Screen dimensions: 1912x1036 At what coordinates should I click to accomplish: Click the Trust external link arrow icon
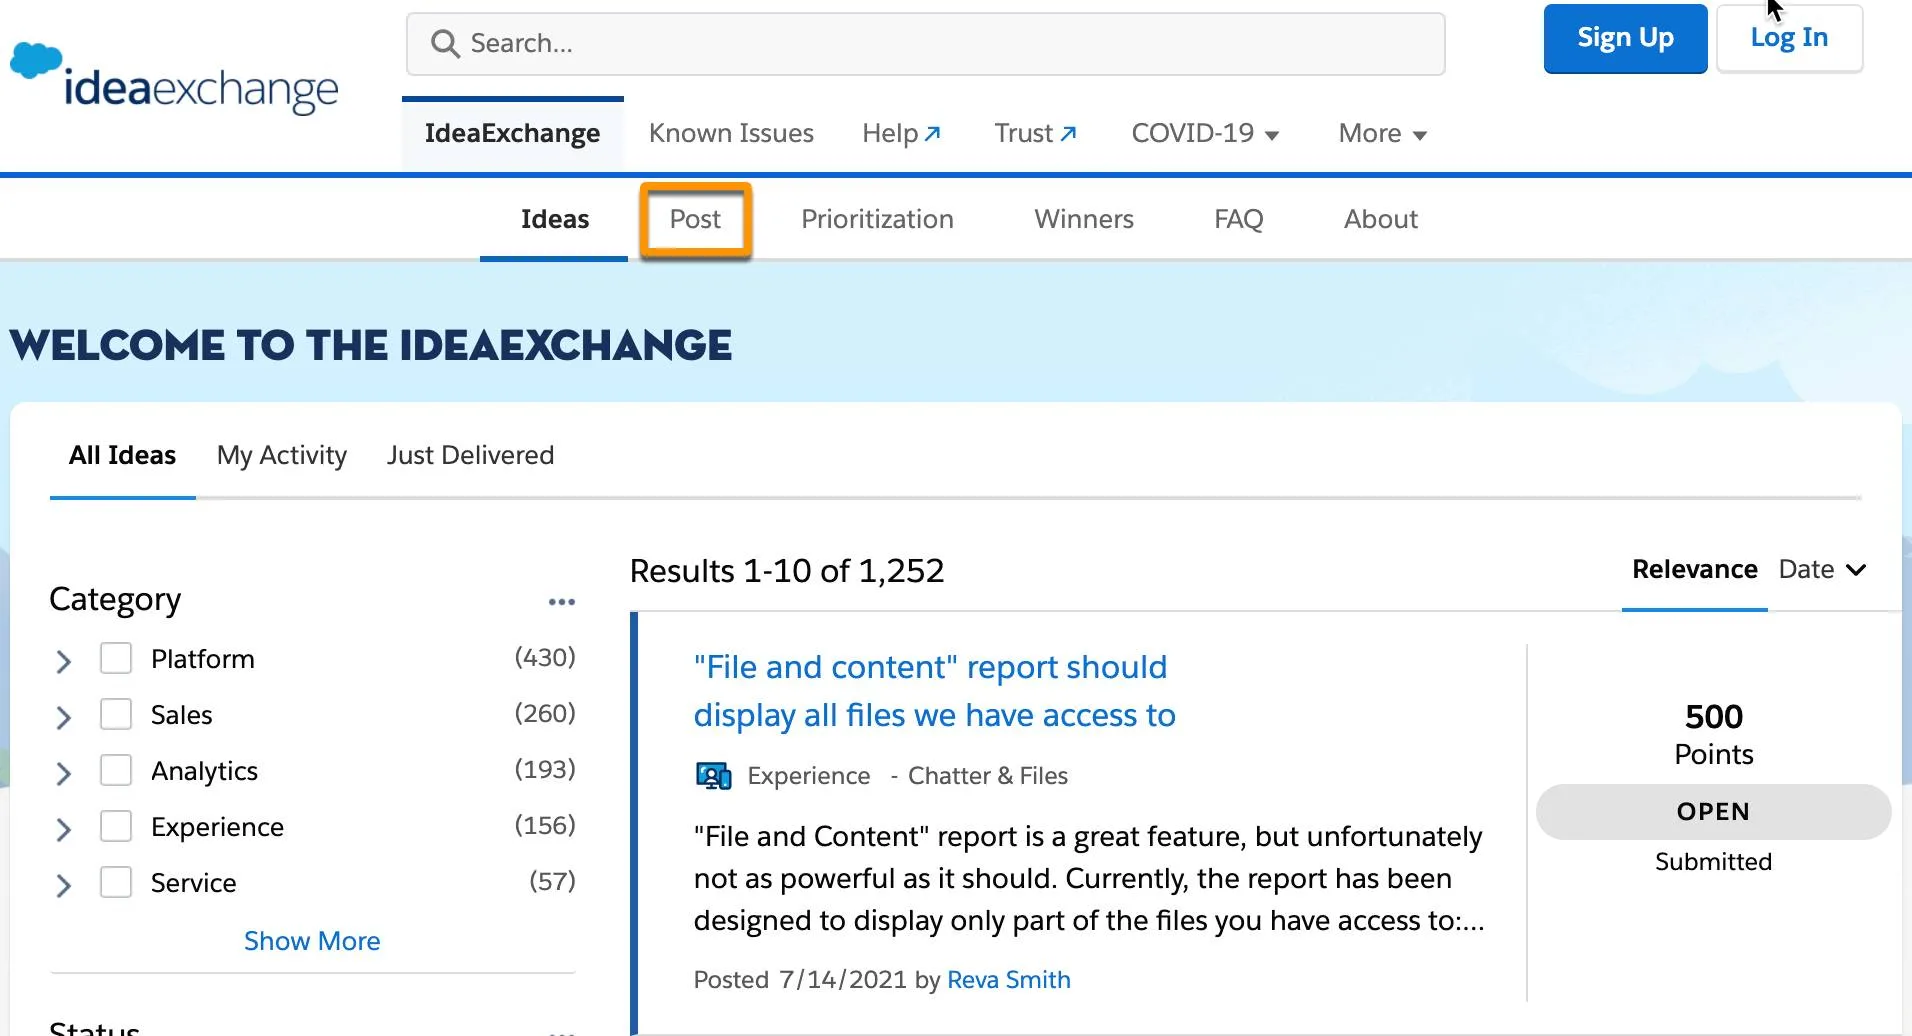click(1068, 133)
